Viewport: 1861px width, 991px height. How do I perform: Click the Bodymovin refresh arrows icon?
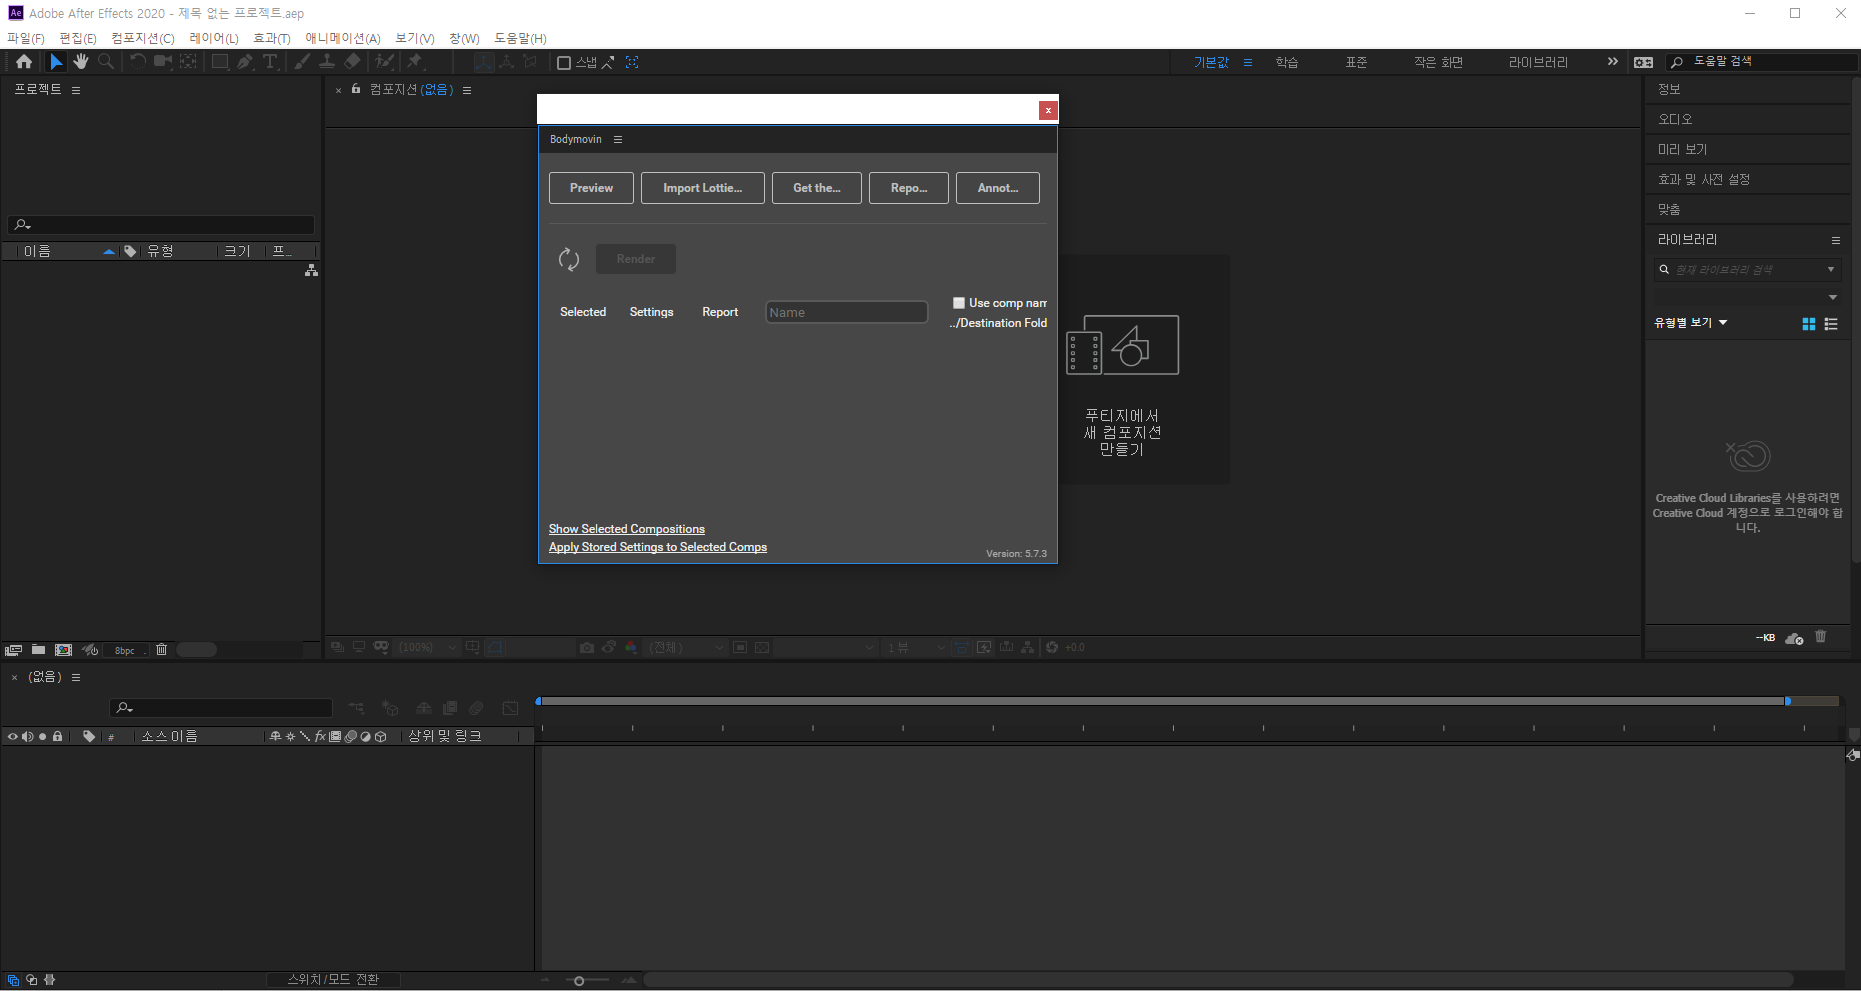pyautogui.click(x=569, y=260)
